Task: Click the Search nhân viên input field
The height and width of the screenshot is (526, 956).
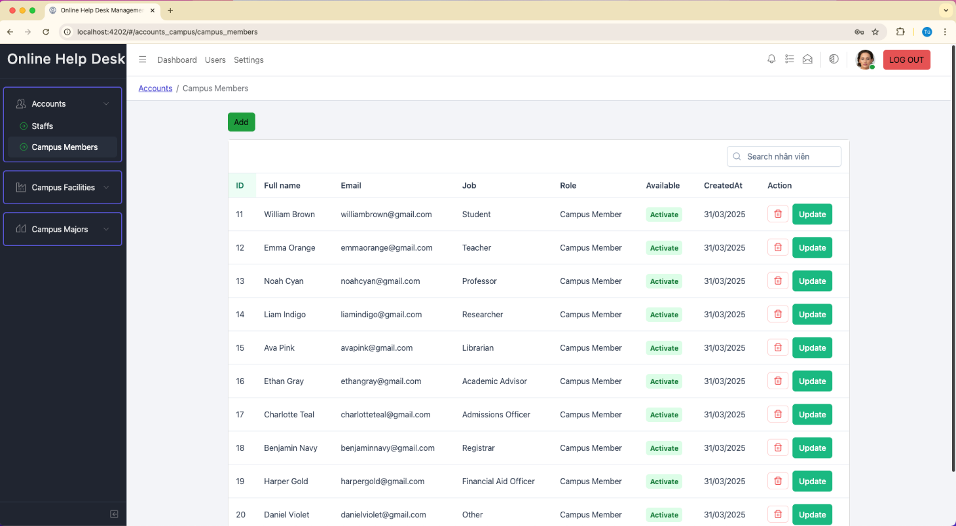Action: tap(784, 157)
